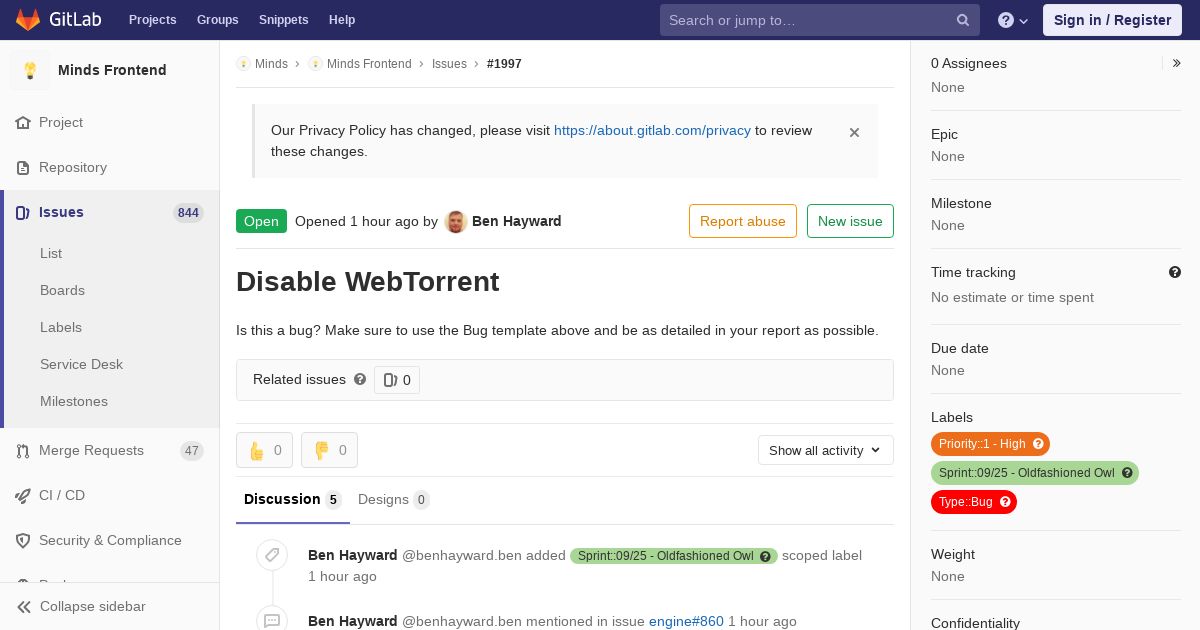1200x630 pixels.
Task: Click the Merge Requests icon
Action: tap(23, 451)
